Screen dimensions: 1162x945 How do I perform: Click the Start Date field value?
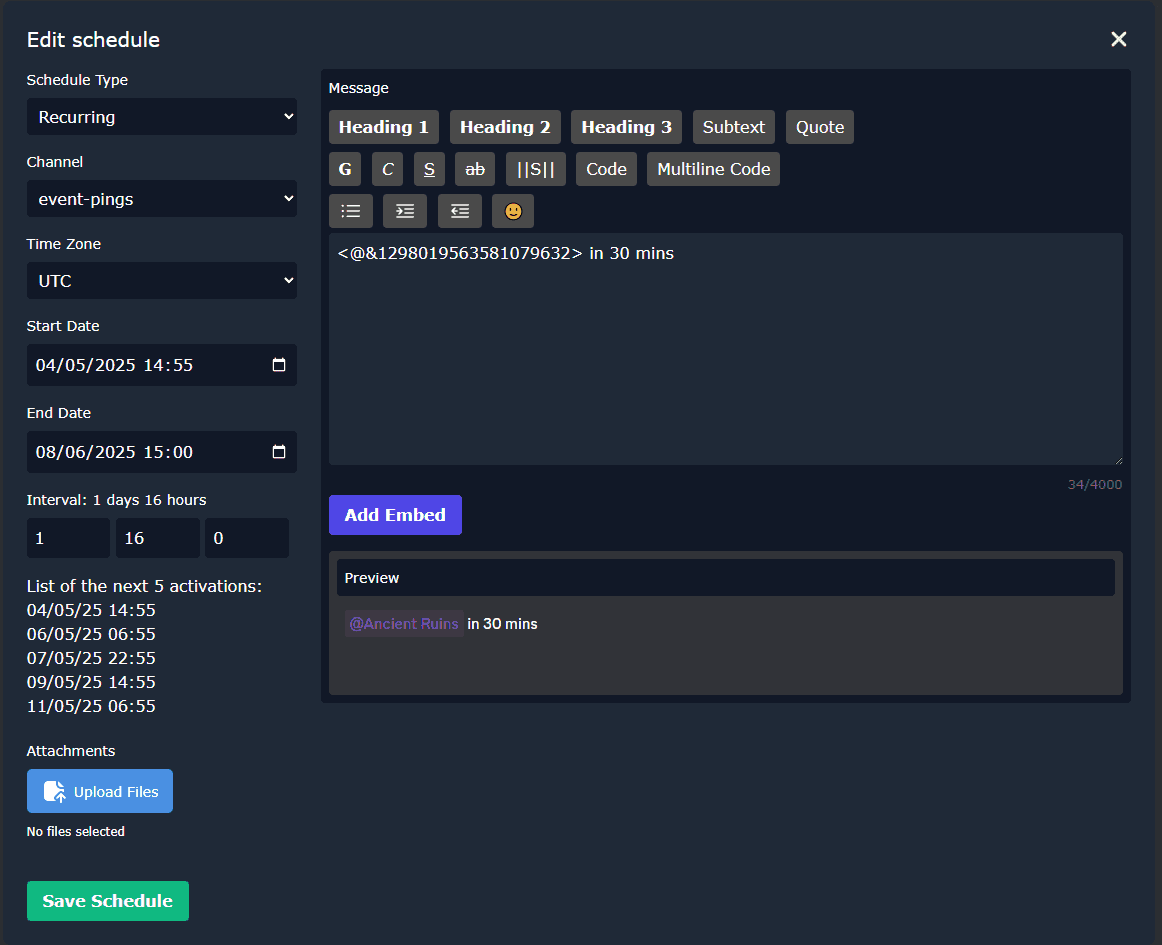(114, 365)
